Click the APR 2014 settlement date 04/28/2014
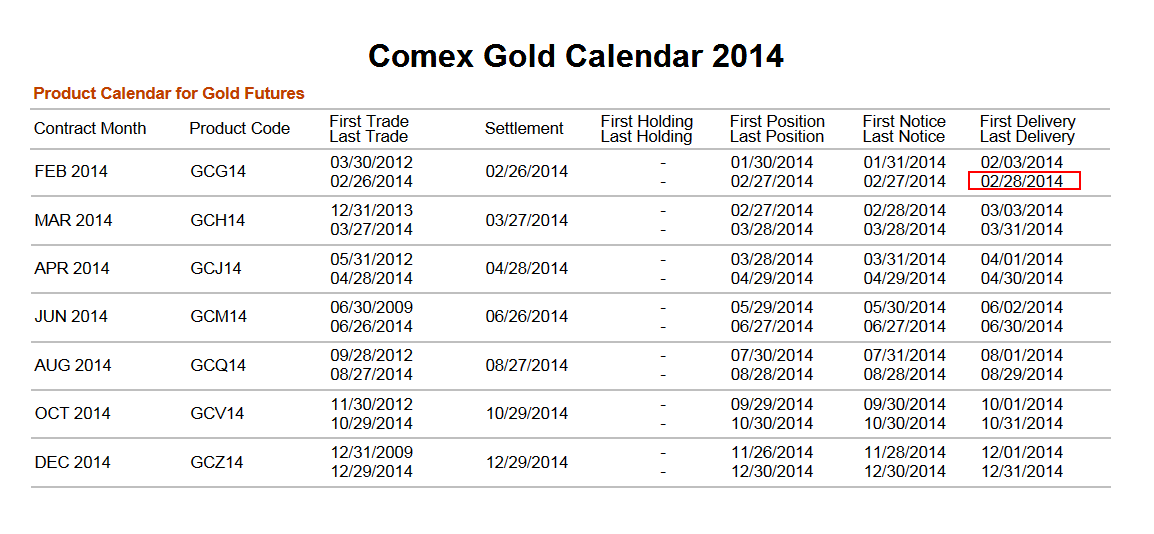 [526, 268]
